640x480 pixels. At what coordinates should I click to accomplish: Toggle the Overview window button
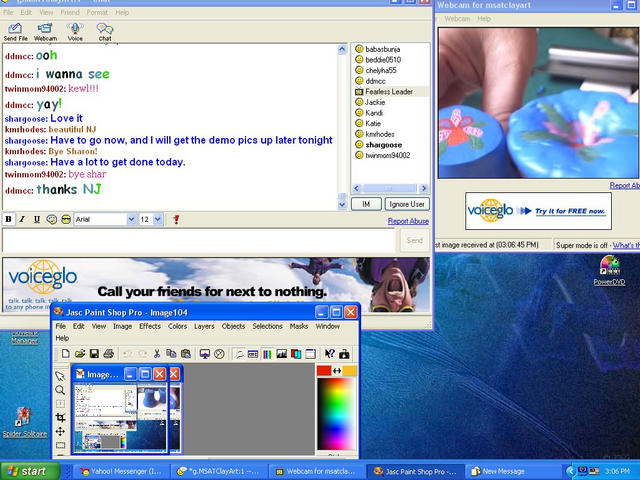tap(310, 354)
